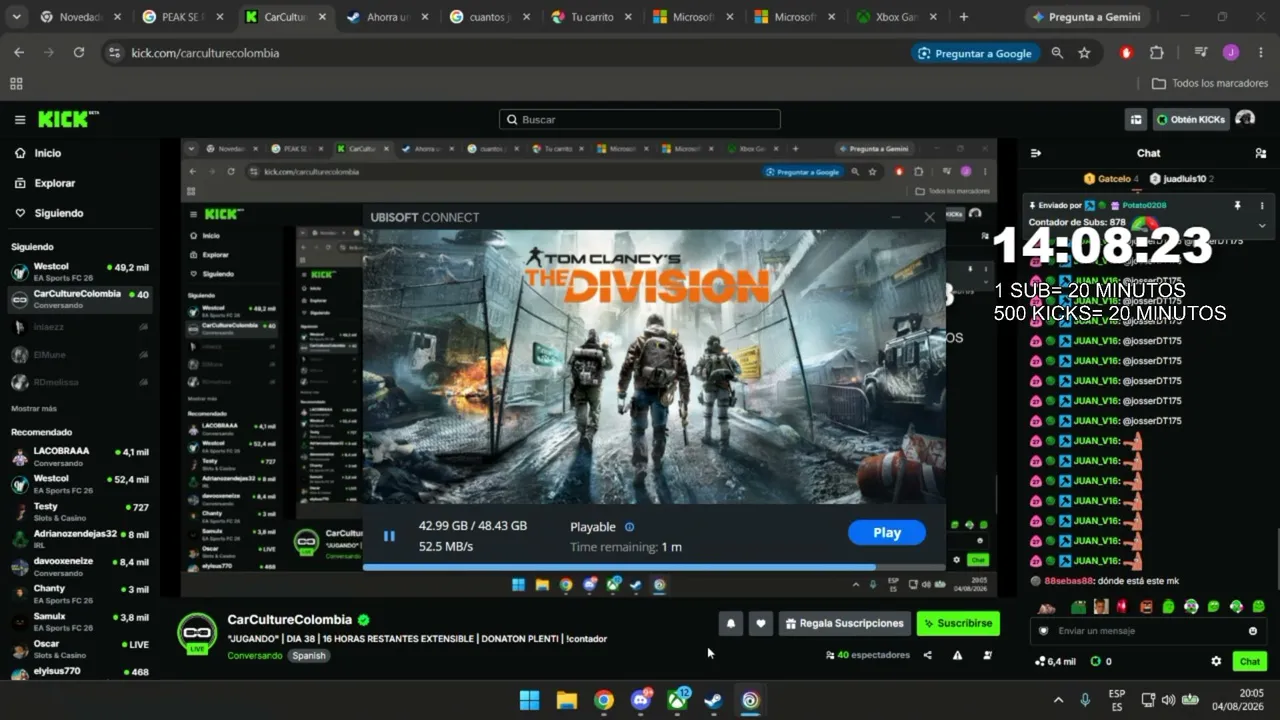Open Ubisoft Connect from the taskbar

(750, 700)
